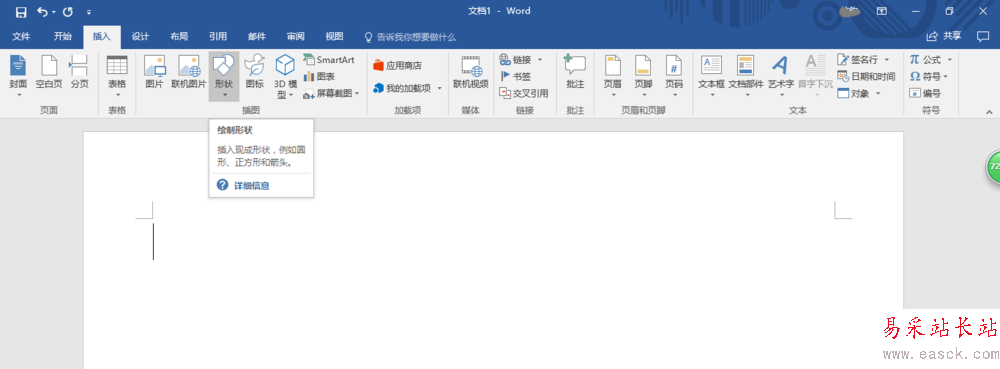Add a comment with 批注
The width and height of the screenshot is (1000, 369).
tap(575, 72)
